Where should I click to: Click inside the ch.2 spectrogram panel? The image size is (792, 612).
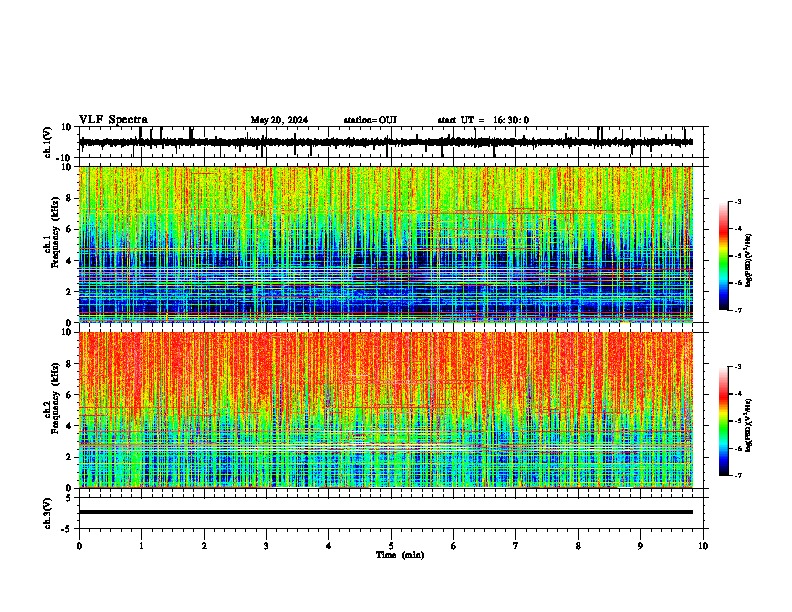tap(386, 410)
